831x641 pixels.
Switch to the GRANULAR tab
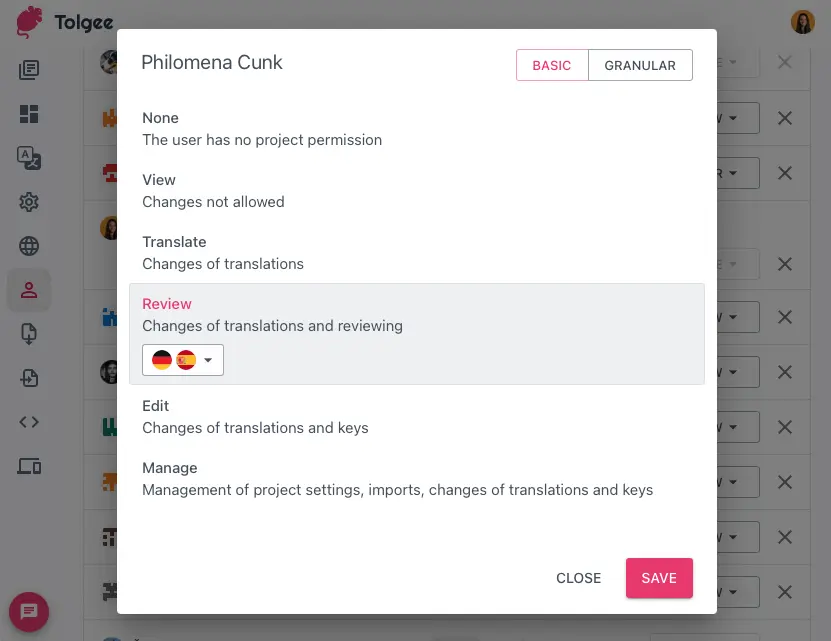640,64
